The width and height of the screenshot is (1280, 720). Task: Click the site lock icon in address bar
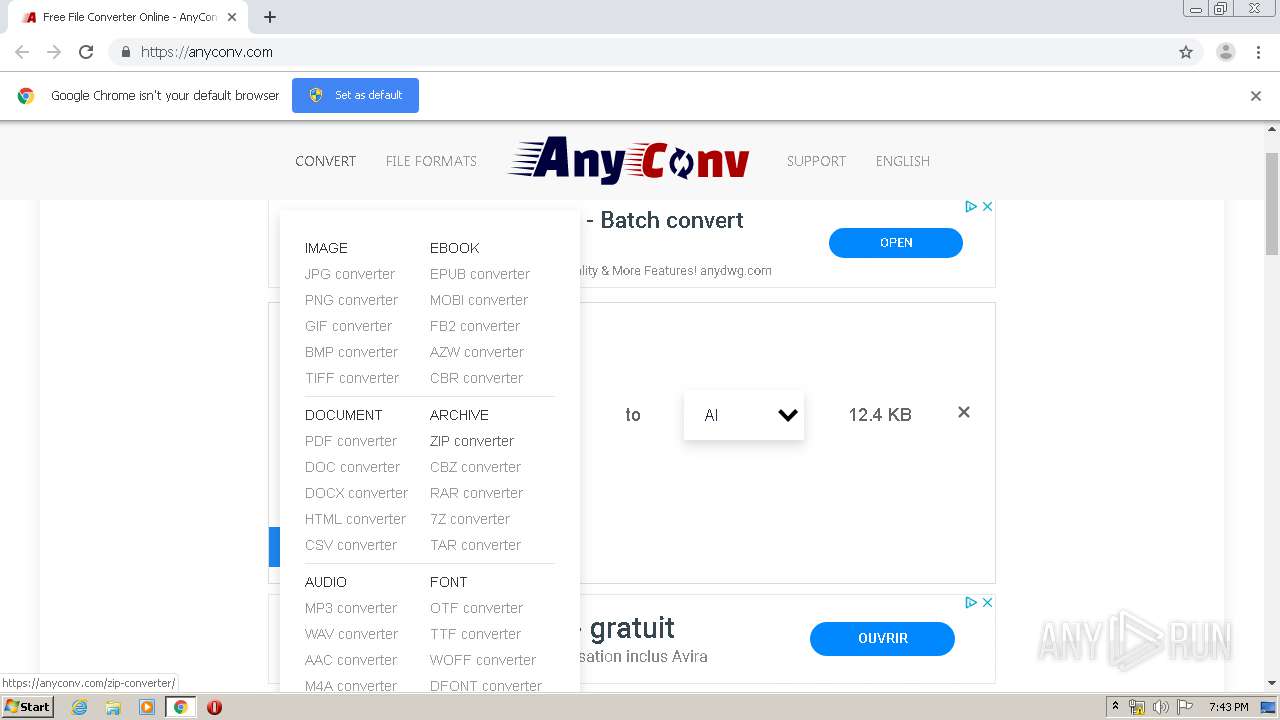click(125, 52)
